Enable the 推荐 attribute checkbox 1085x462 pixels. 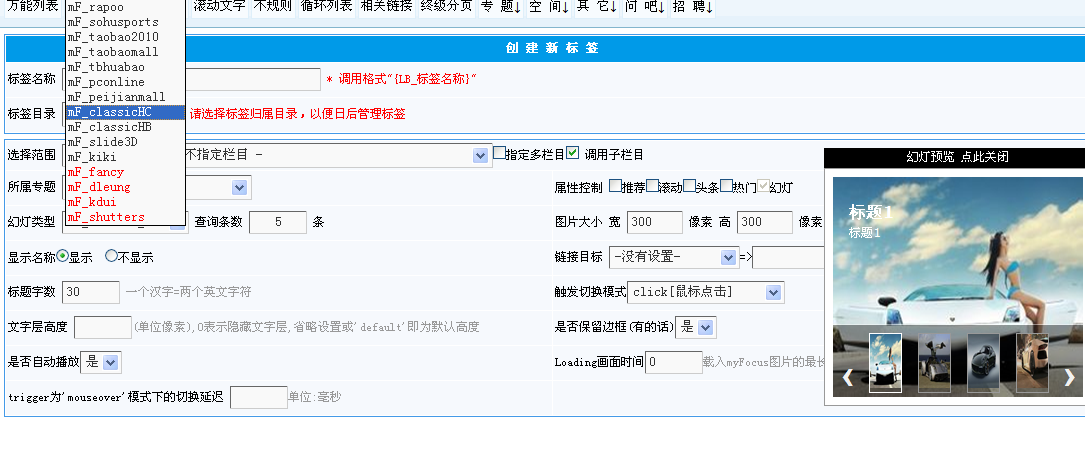click(x=615, y=185)
